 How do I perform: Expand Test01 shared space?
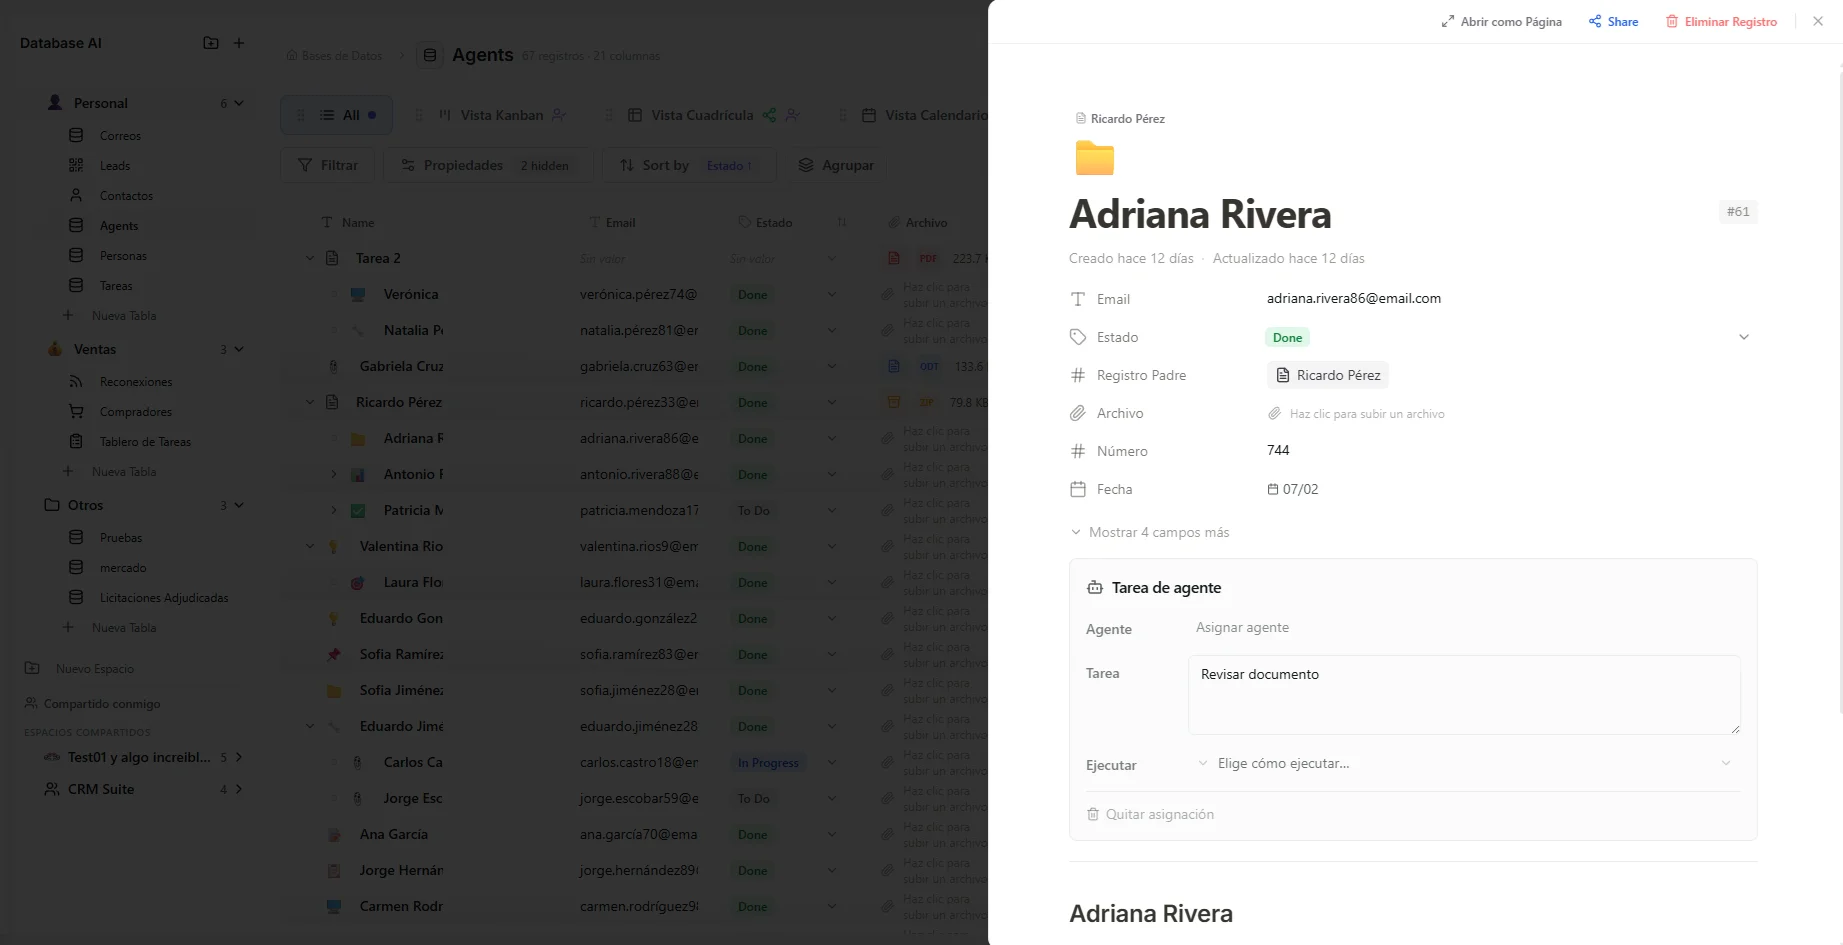[239, 757]
